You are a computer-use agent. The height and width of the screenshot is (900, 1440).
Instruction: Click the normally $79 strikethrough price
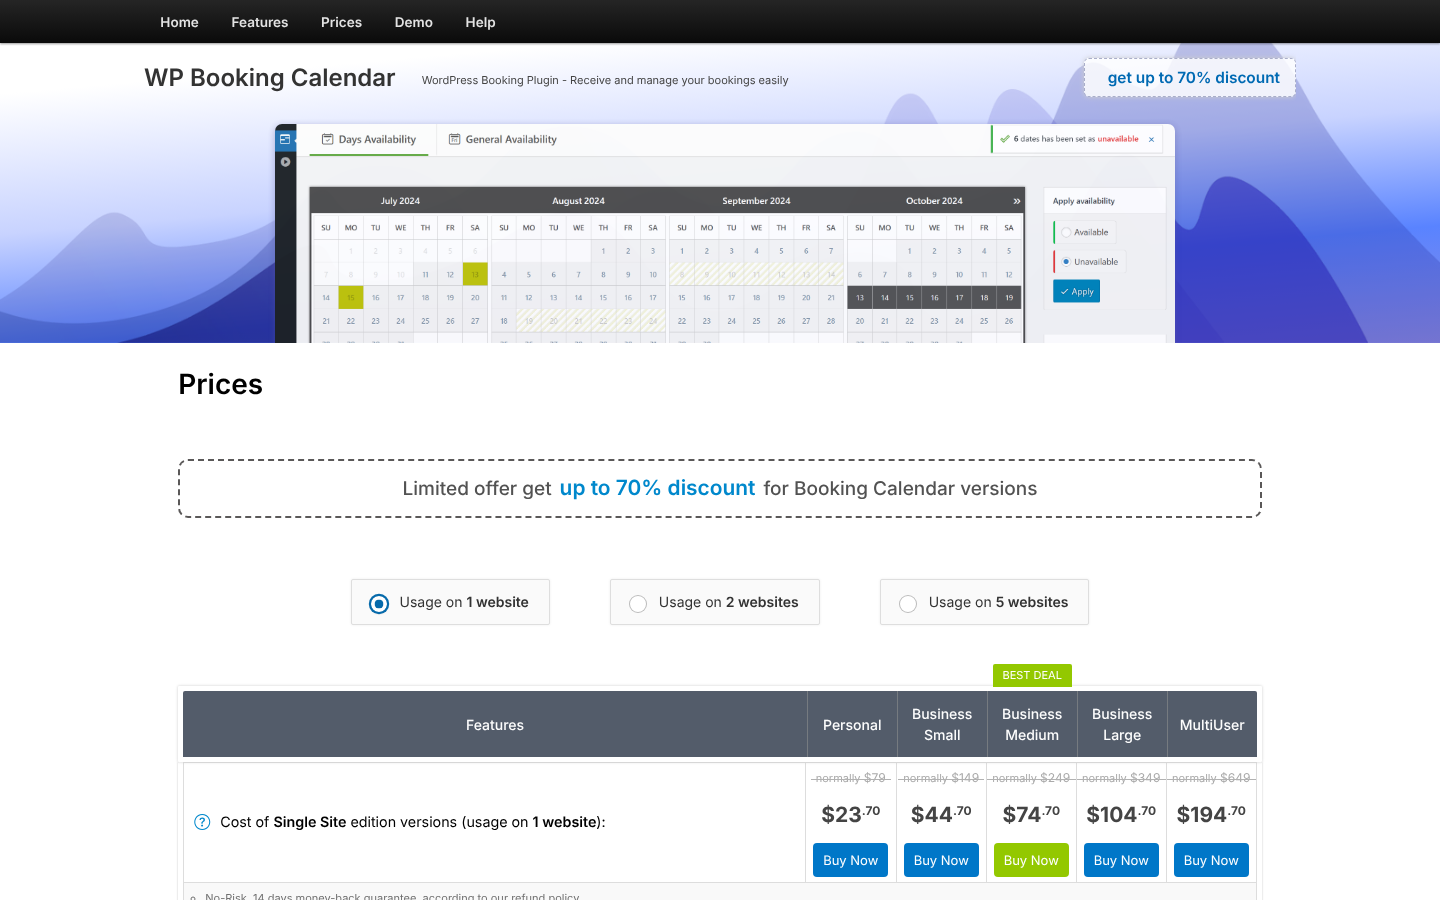click(850, 778)
